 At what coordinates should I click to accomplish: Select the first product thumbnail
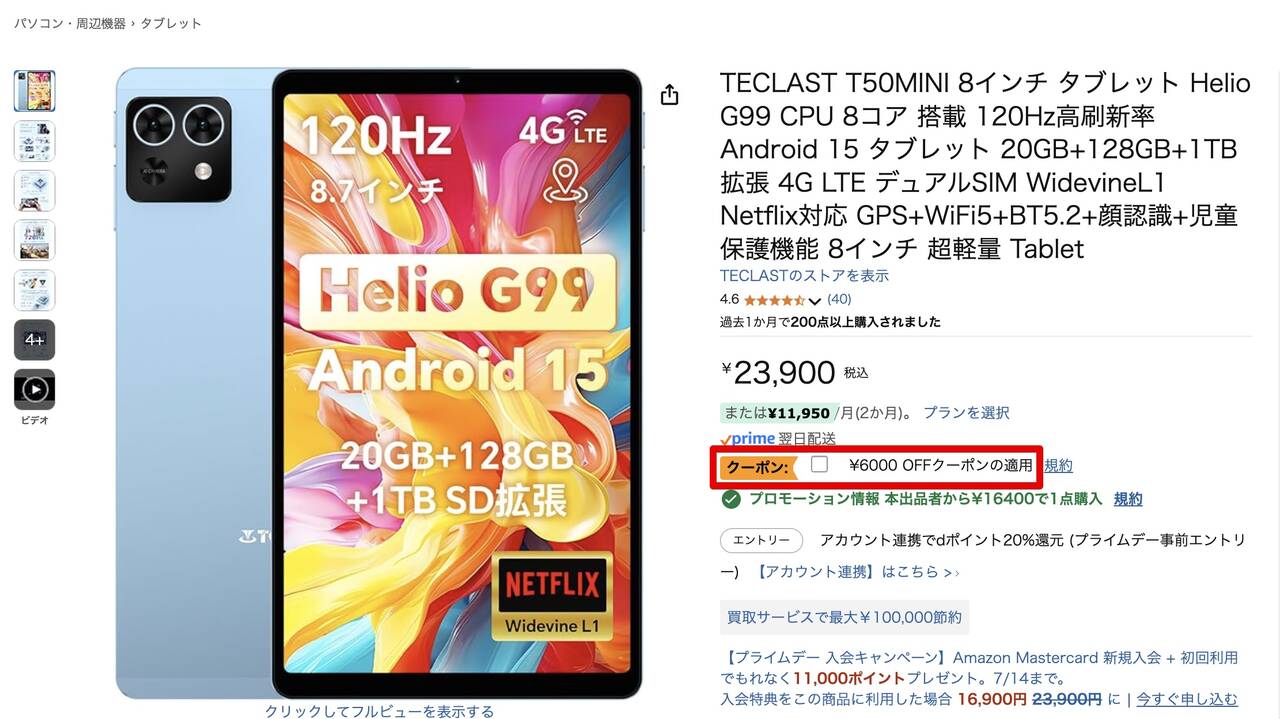(34, 91)
